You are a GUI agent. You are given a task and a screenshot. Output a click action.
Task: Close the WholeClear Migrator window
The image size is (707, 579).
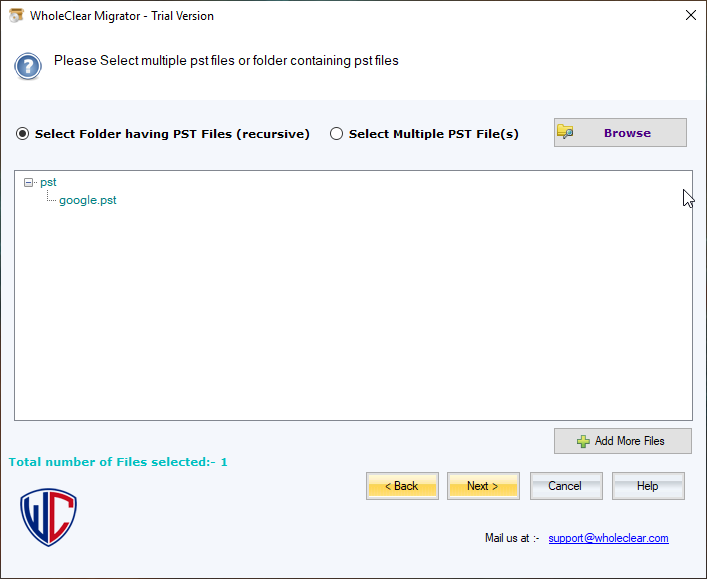[x=690, y=15]
